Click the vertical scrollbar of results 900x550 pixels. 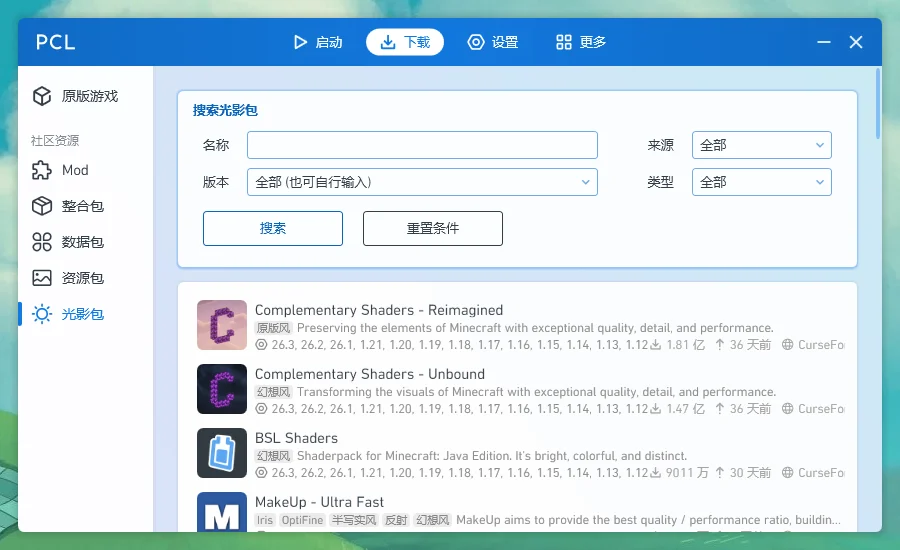pyautogui.click(x=878, y=103)
